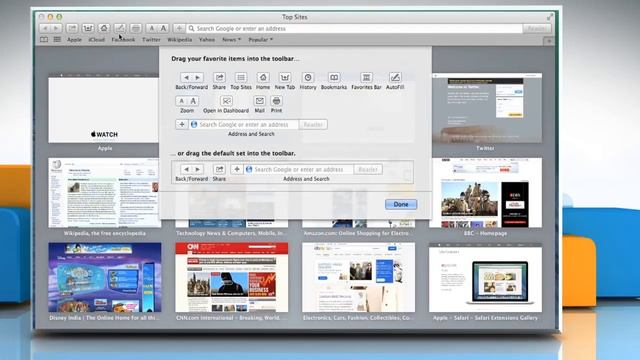Click the Back arrow in Safari's toolbar
The image size is (640, 360).
tap(45, 28)
